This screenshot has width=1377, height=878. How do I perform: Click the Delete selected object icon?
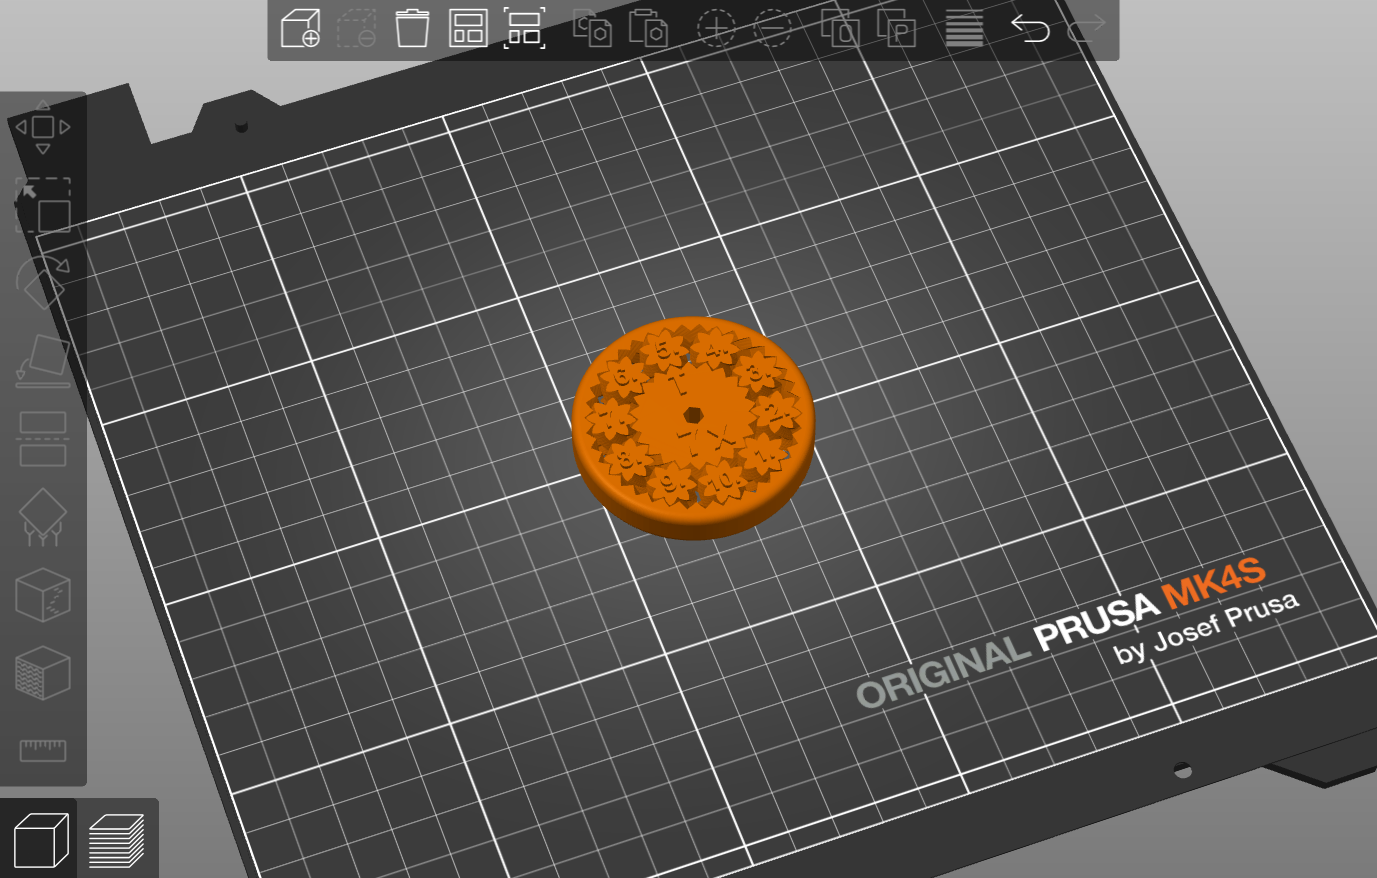[x=356, y=28]
